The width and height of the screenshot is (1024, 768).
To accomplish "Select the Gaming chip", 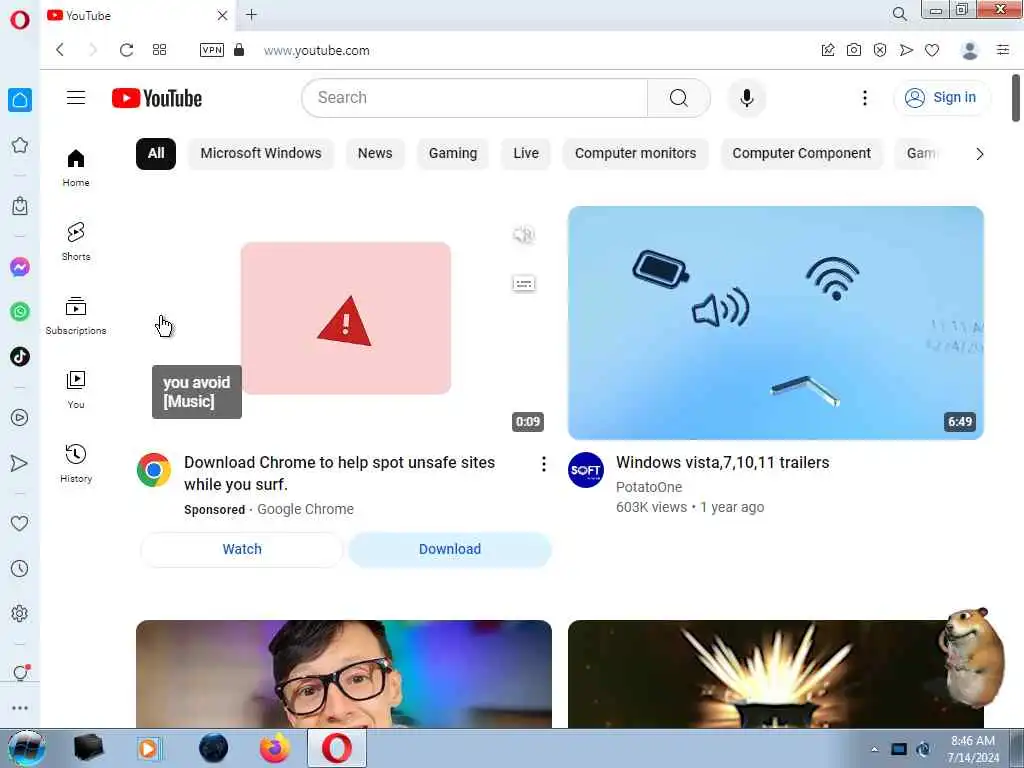I will (453, 153).
